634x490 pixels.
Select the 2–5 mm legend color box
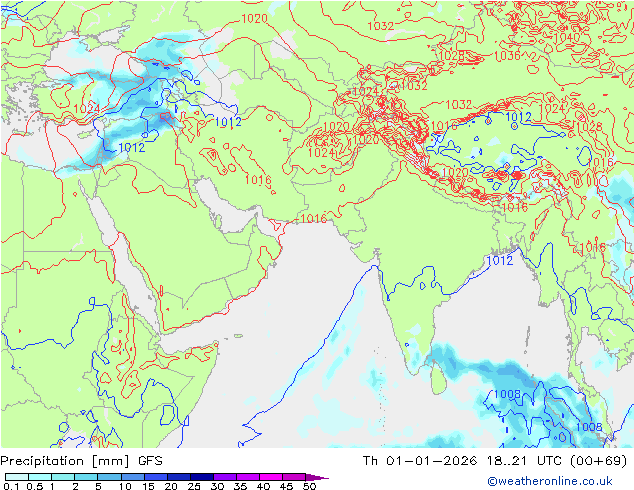(86, 477)
